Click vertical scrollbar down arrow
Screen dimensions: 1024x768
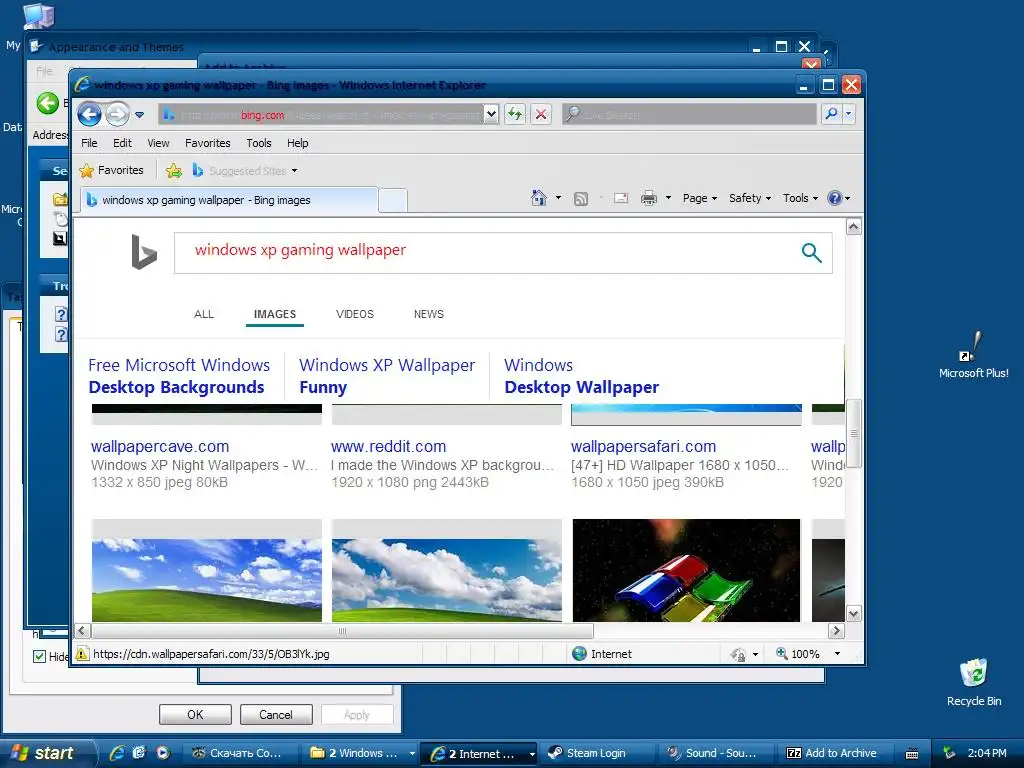point(854,614)
